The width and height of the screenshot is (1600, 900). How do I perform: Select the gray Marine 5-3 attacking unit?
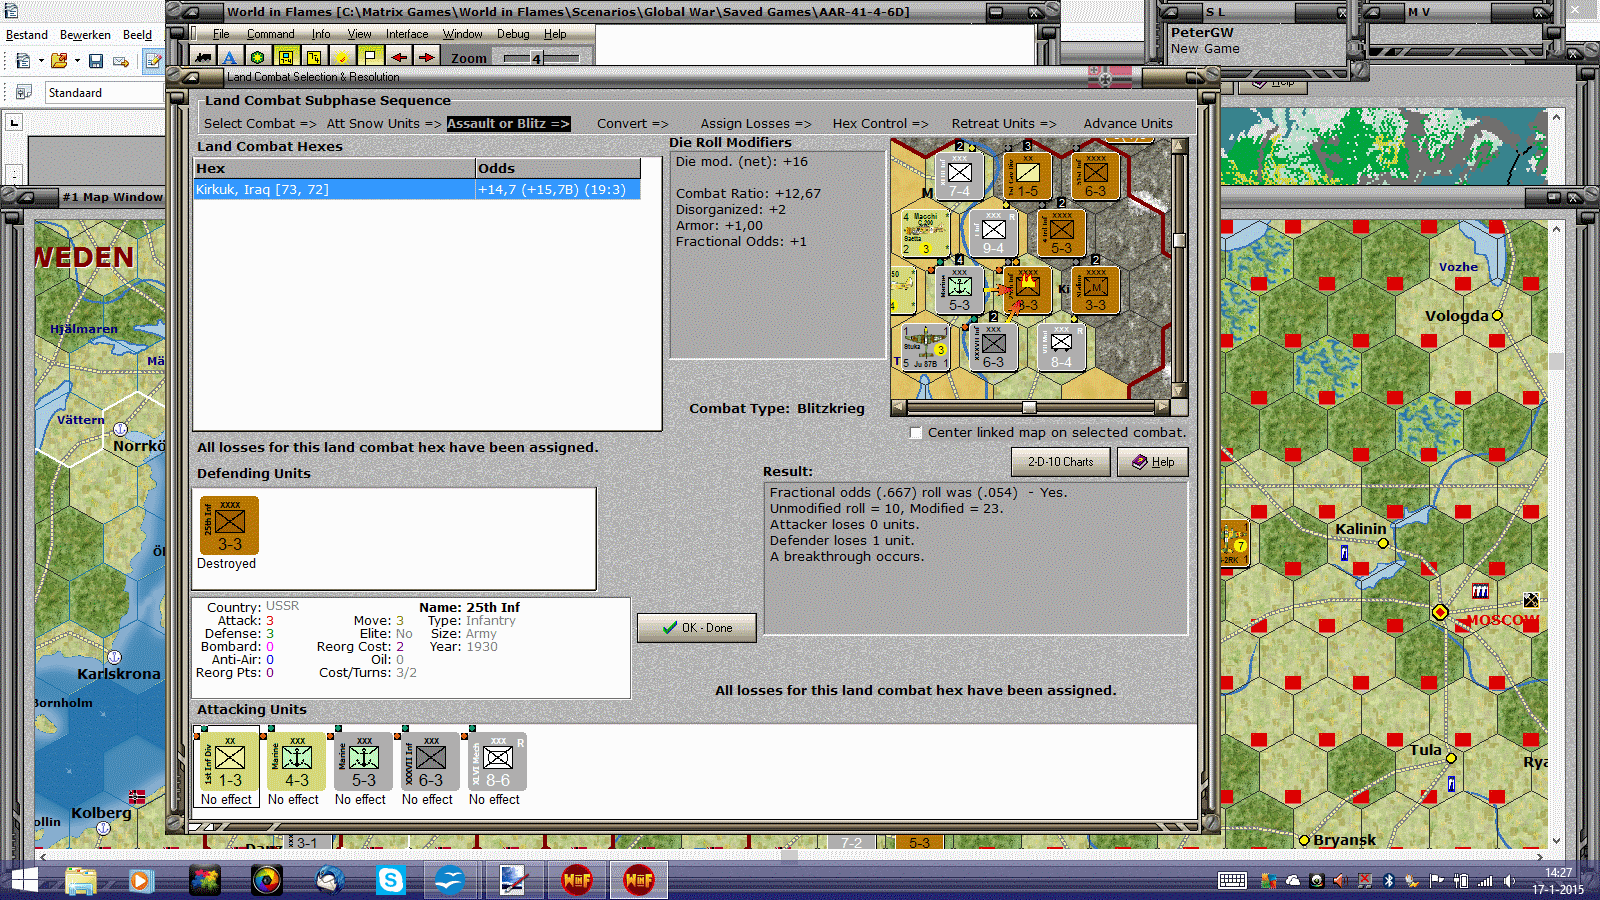click(x=363, y=761)
